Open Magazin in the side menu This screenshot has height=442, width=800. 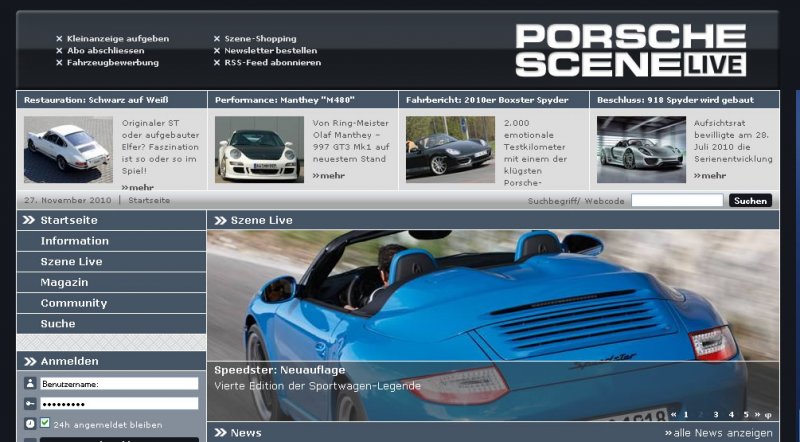click(x=64, y=282)
